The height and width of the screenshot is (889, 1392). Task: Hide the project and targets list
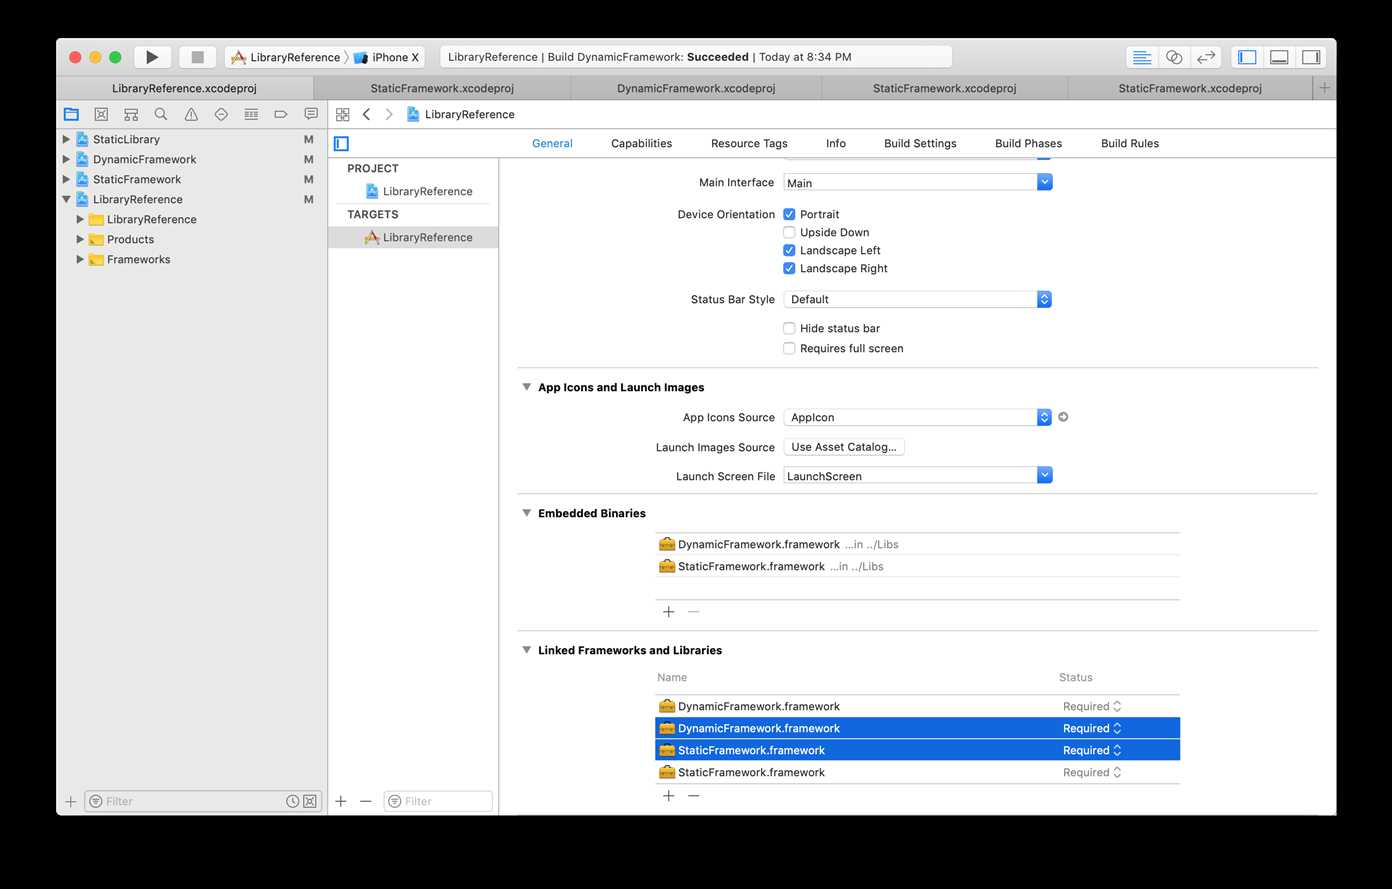click(342, 143)
